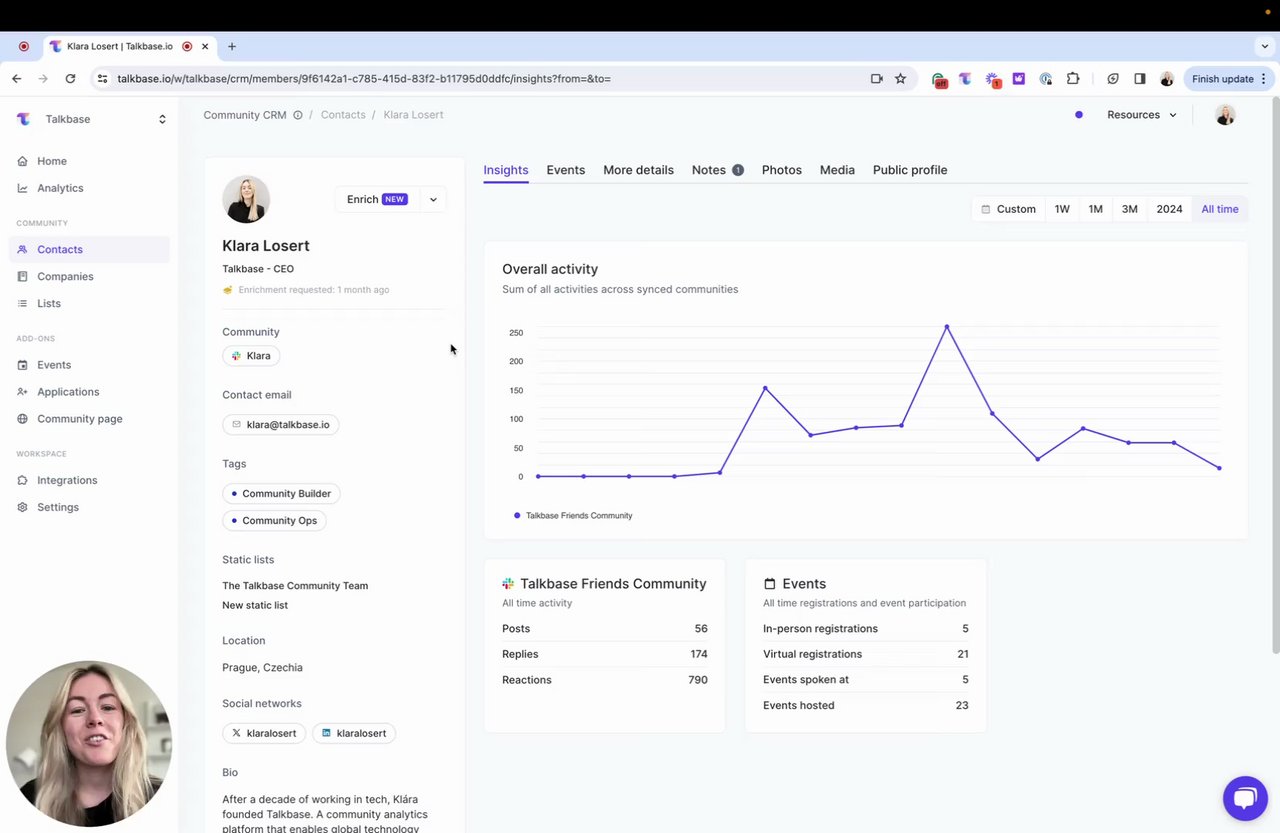Image resolution: width=1280 pixels, height=833 pixels.
Task: Click the Applications person-plus icon
Action: tap(23, 392)
